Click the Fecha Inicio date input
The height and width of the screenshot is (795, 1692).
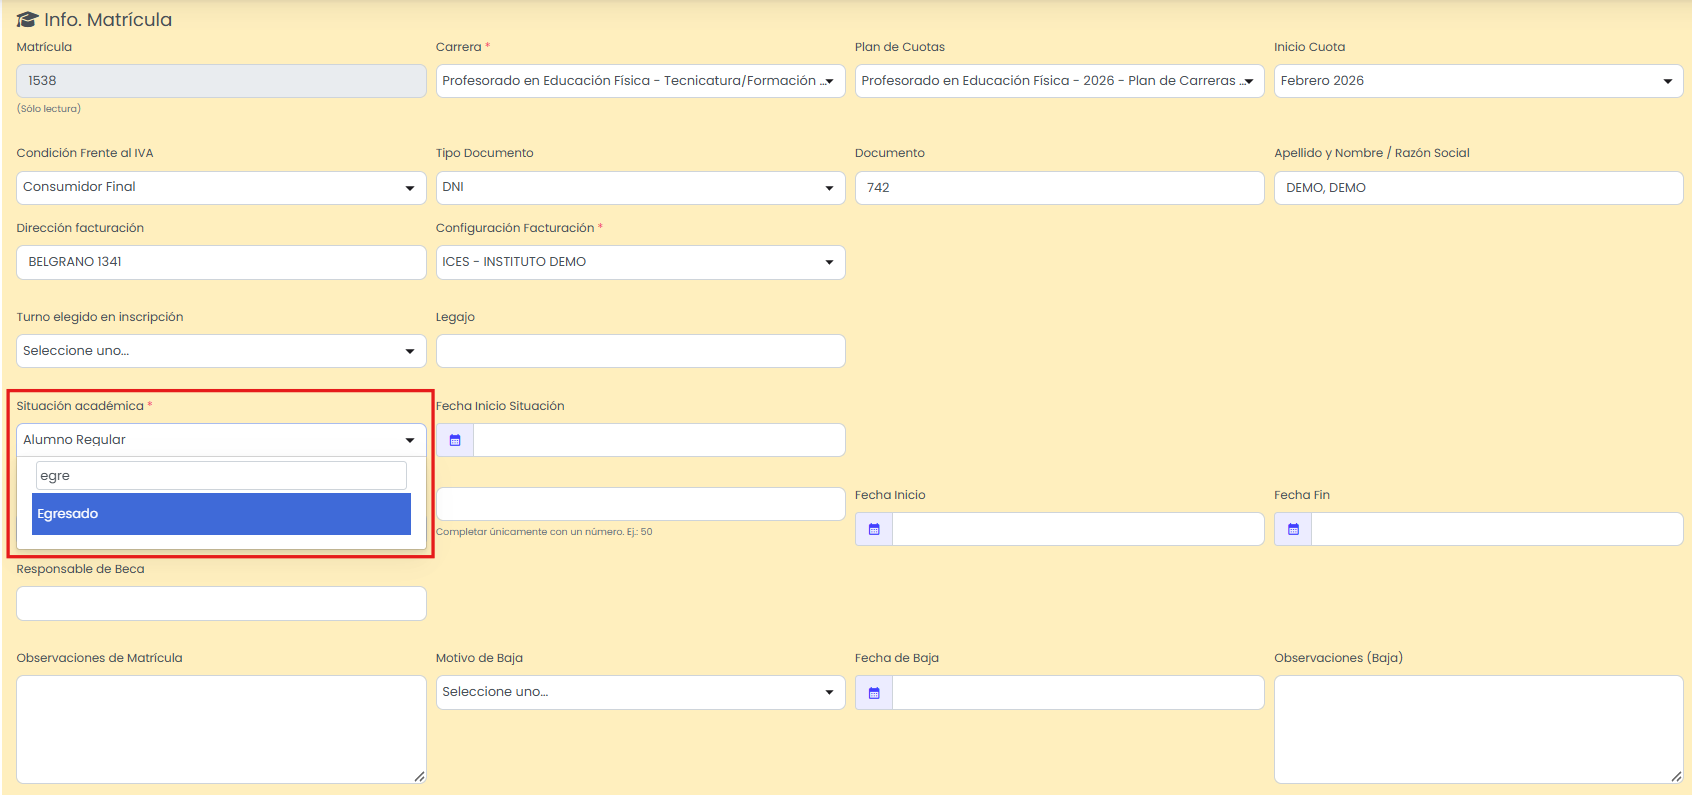1078,529
